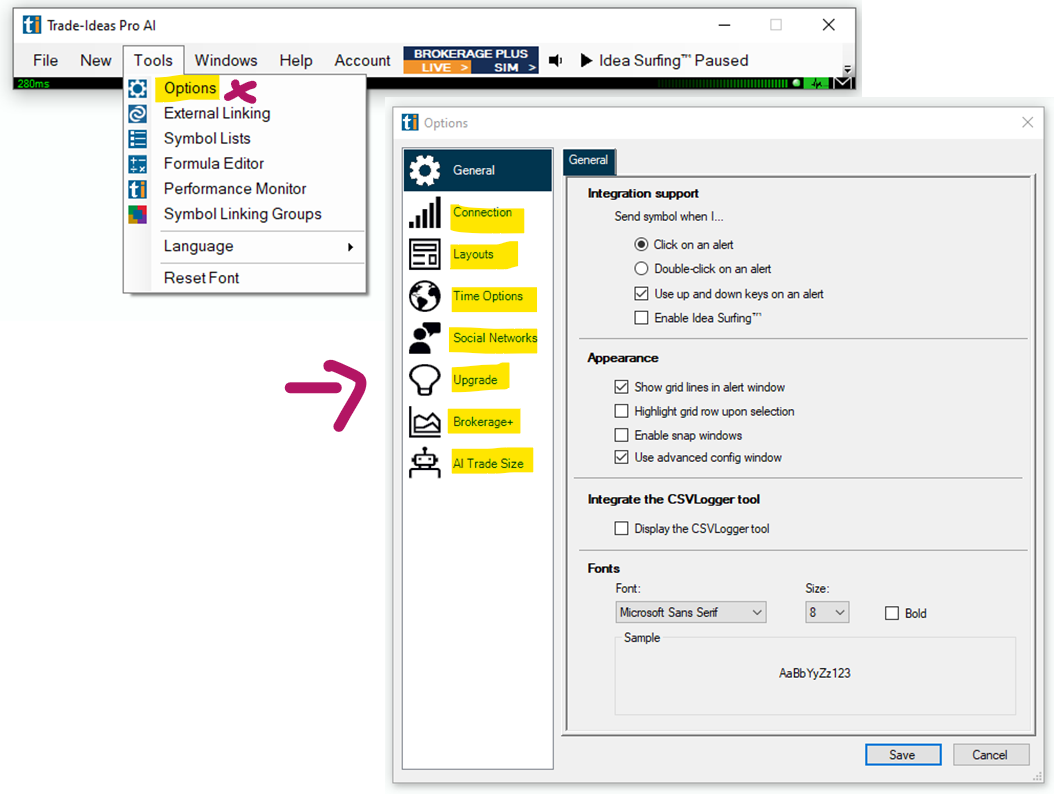This screenshot has height=794, width=1056.
Task: Toggle 'Use advanced config window' checkbox
Action: 621,457
